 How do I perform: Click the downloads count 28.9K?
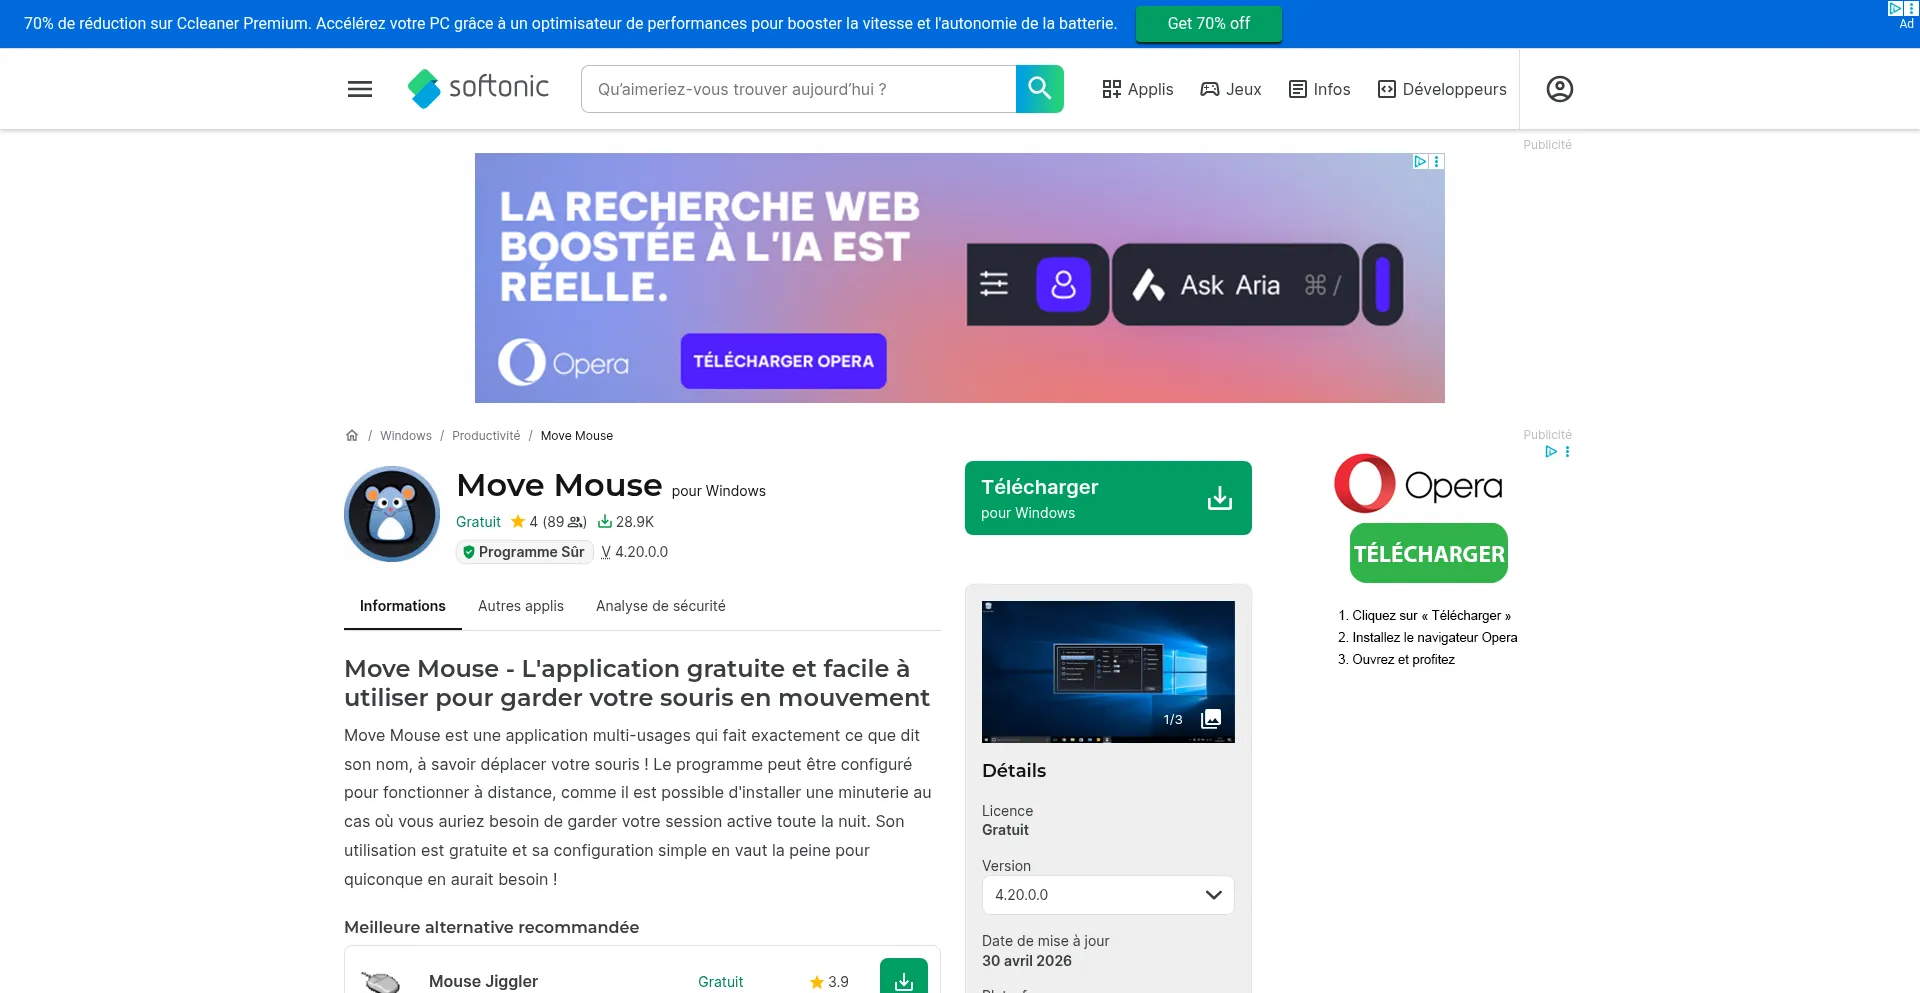[x=626, y=522]
